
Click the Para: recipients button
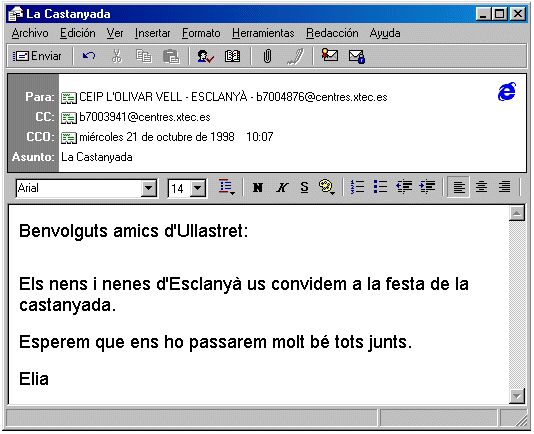[x=40, y=97]
